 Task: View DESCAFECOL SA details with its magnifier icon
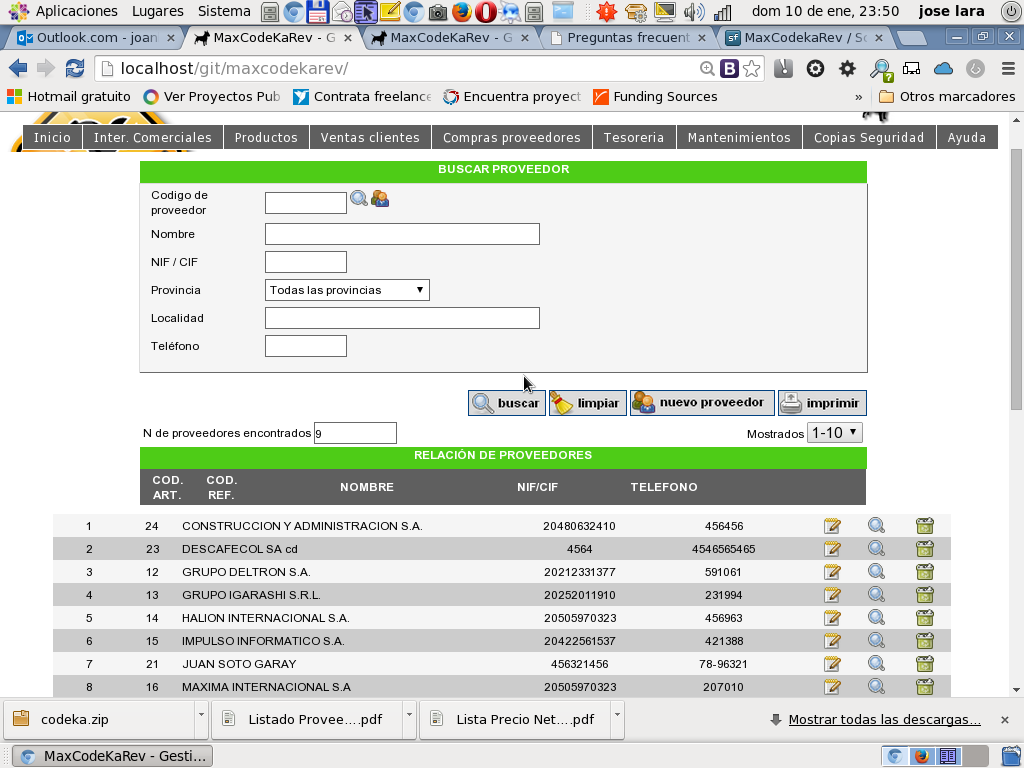tap(876, 548)
